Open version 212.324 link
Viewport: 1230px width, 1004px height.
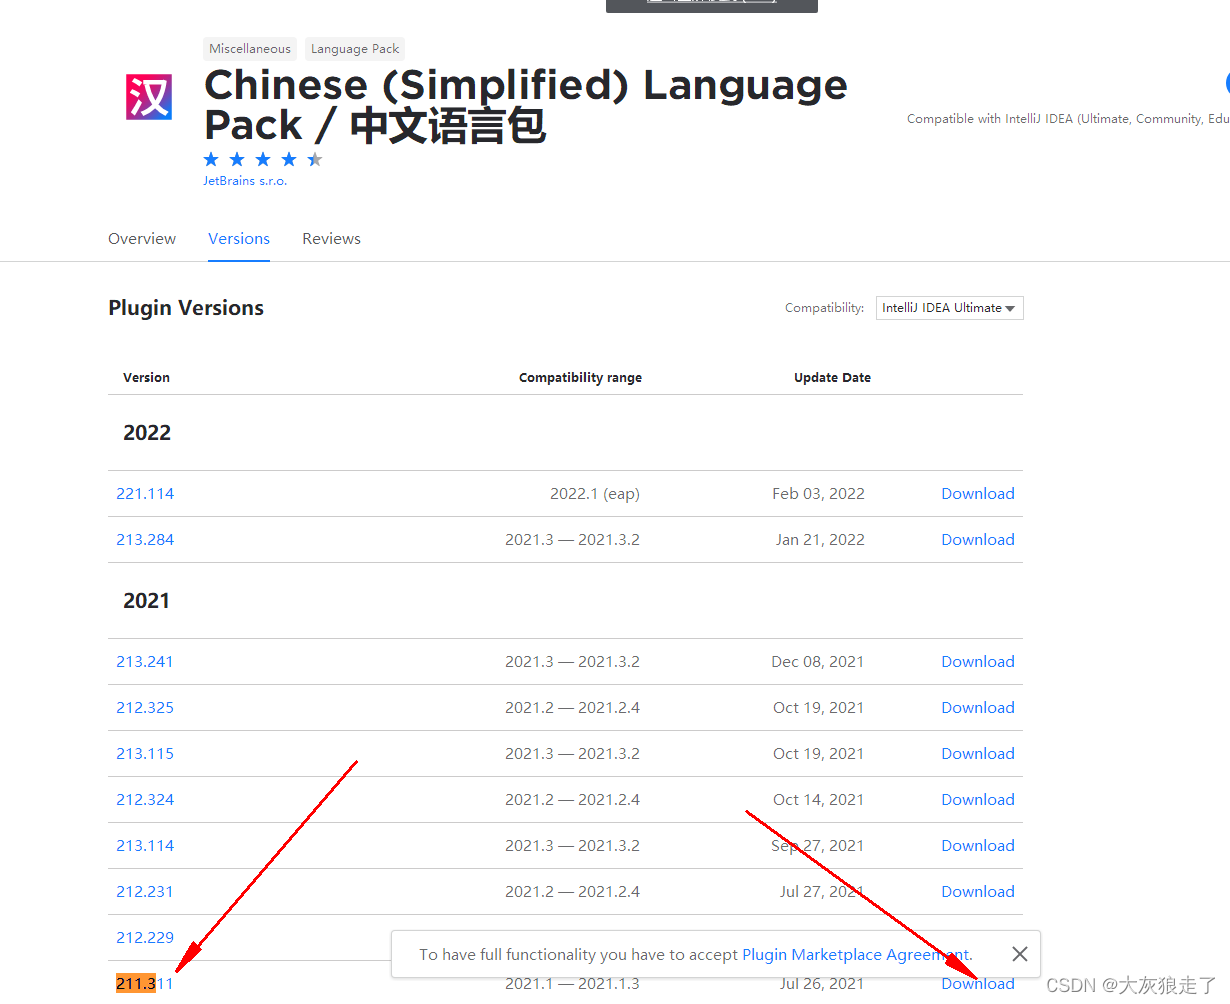[145, 800]
